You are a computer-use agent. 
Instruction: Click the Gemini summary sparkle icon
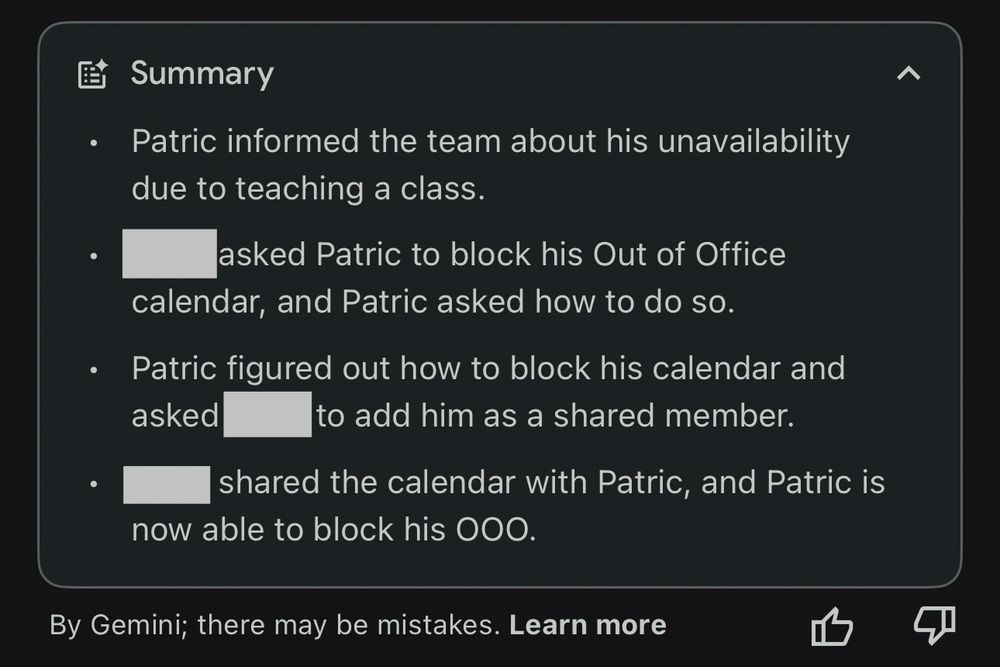click(92, 74)
